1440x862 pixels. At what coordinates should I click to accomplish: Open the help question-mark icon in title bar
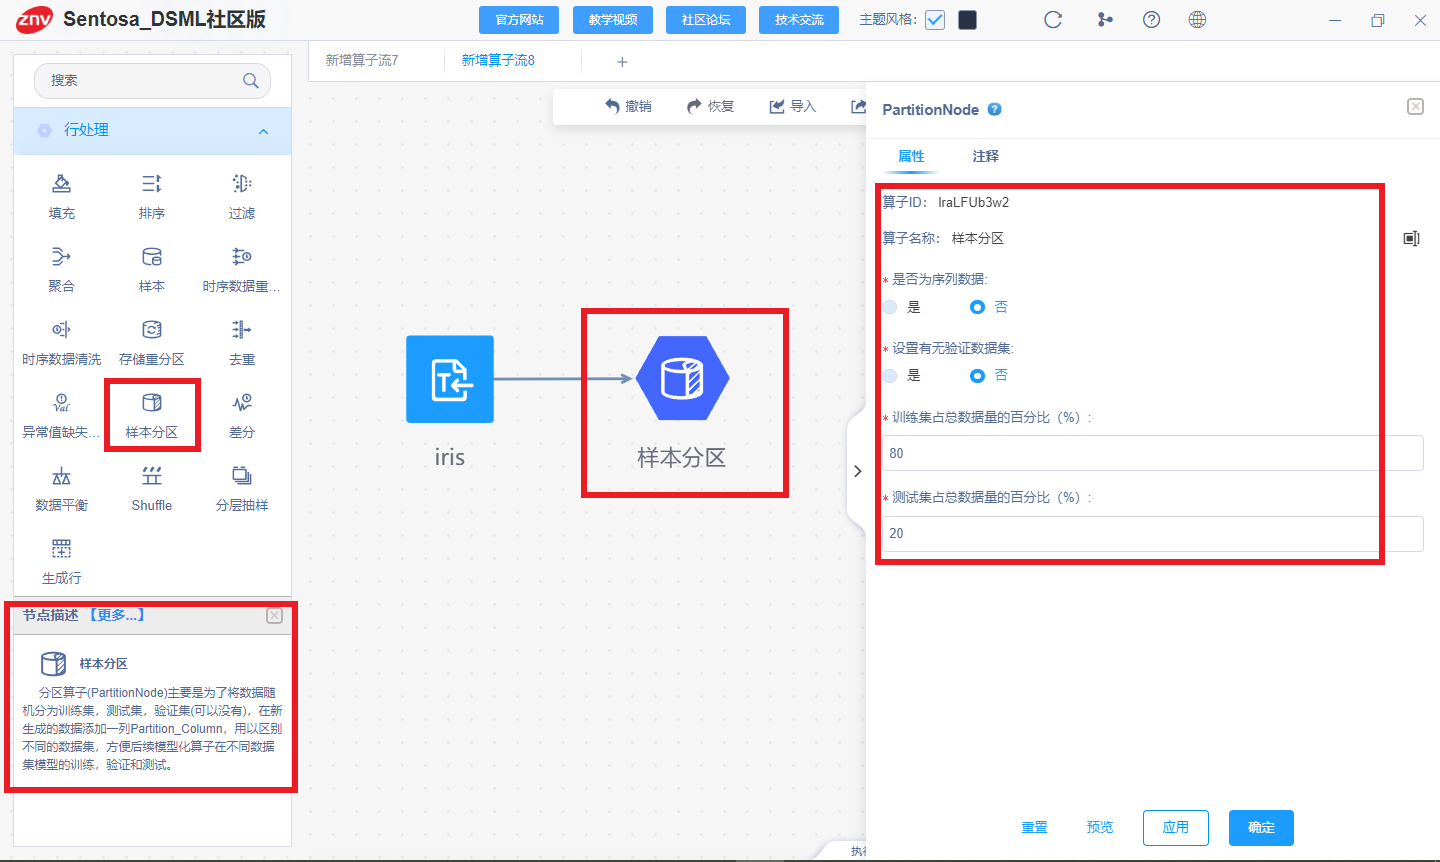tap(1151, 20)
